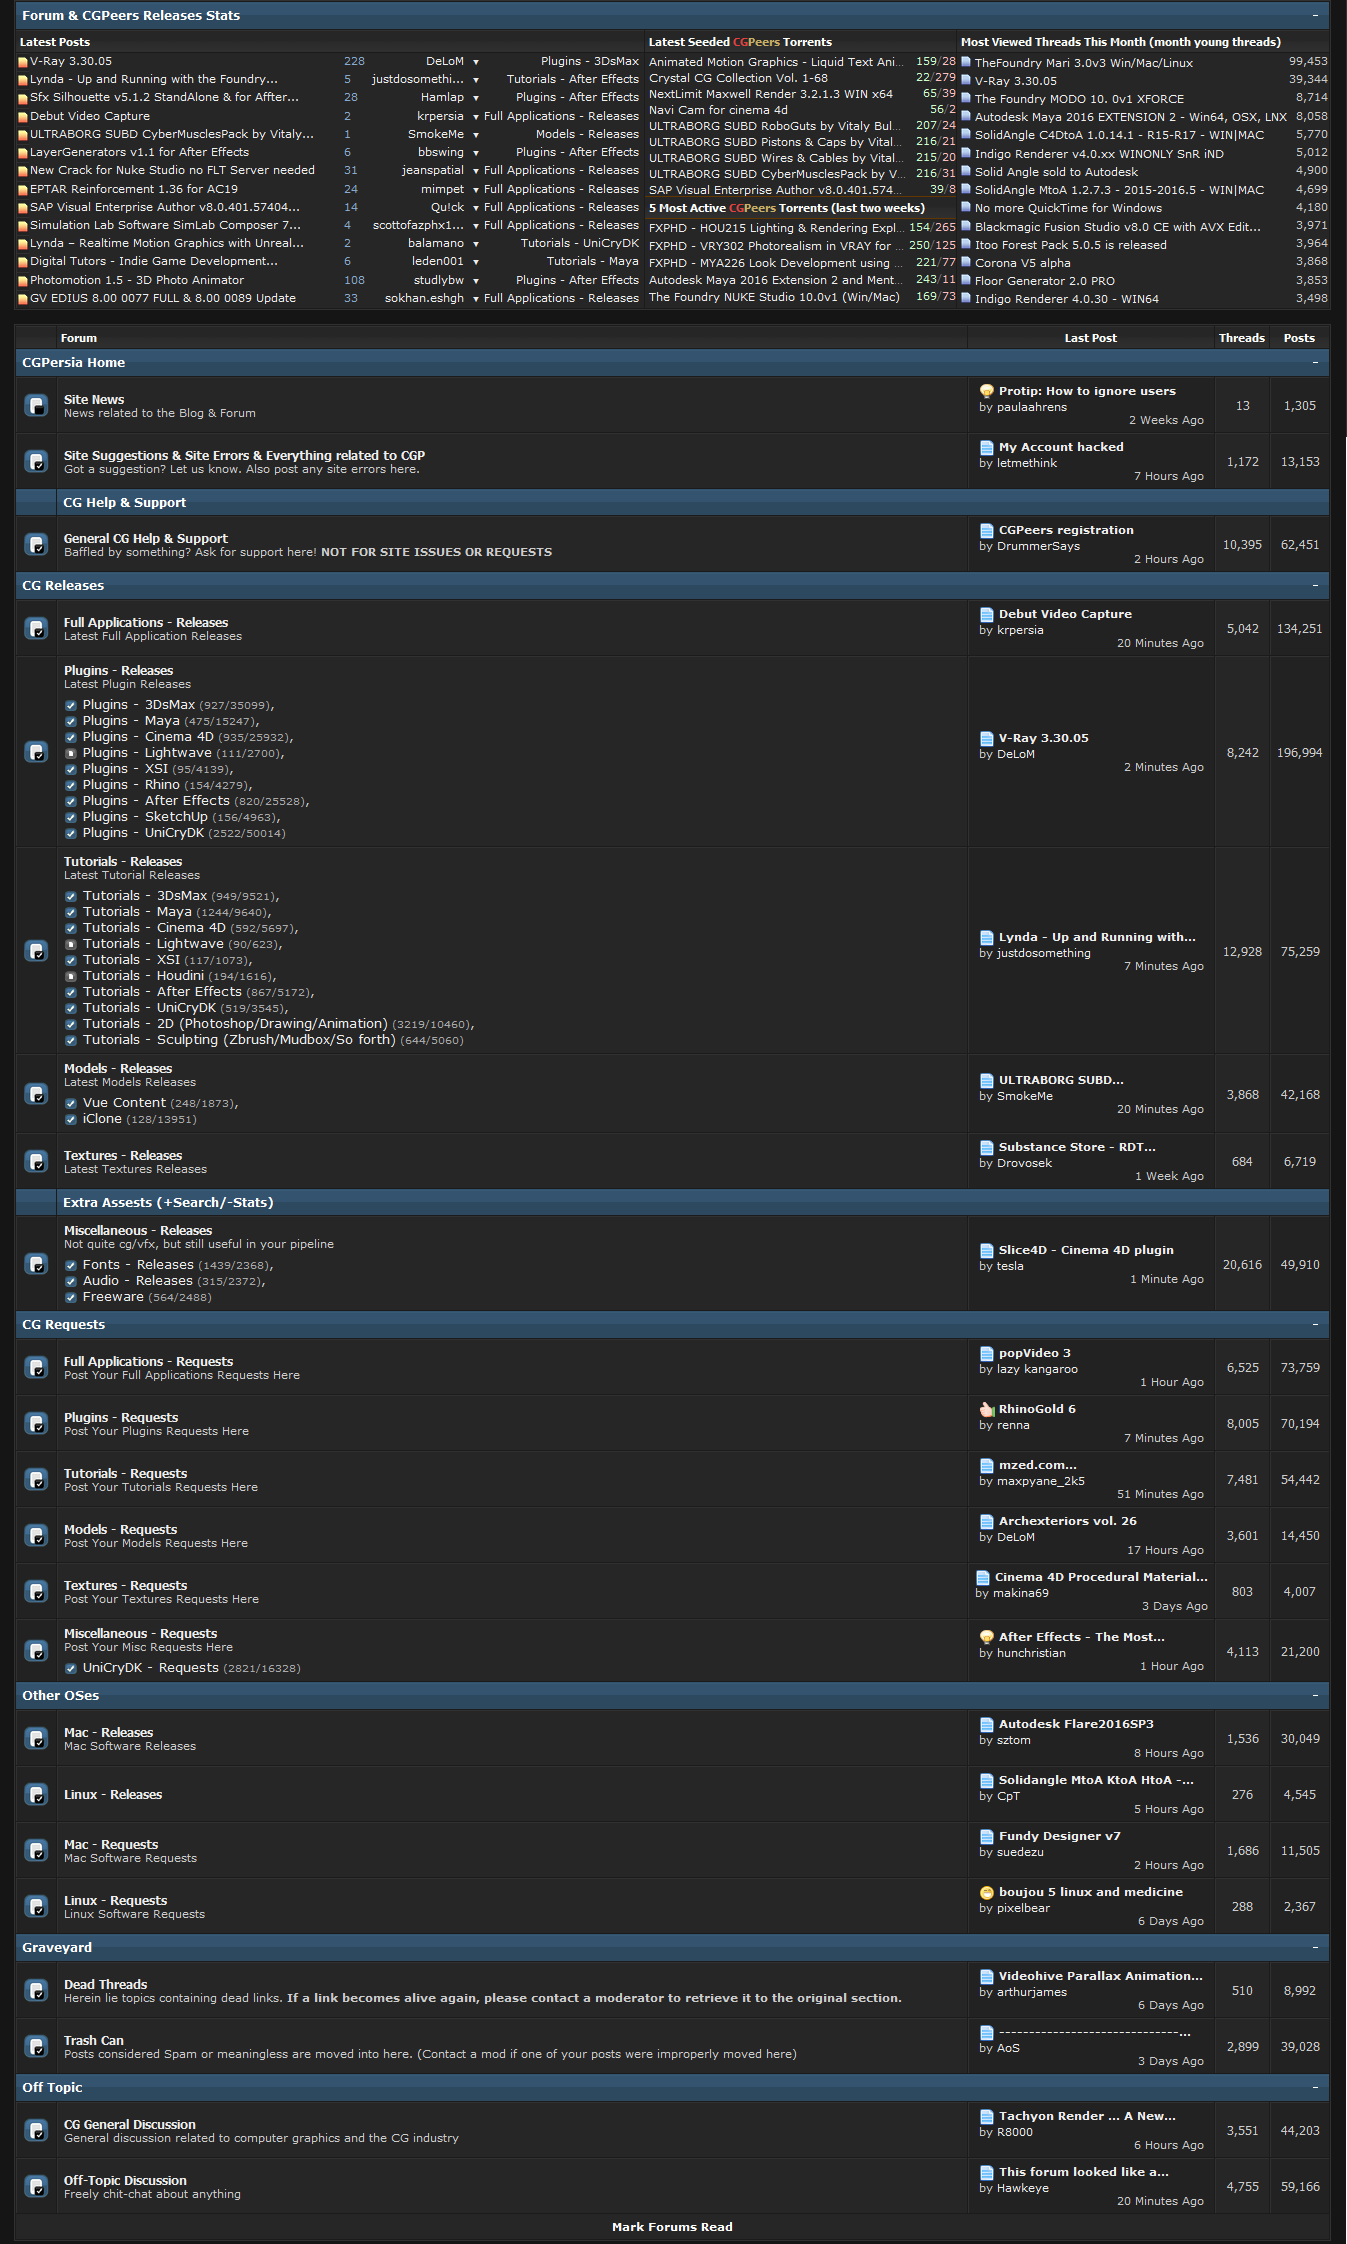Open the Extra Assests (+Search/-Stats) header
This screenshot has height=2244, width=1347.
tap(168, 1202)
